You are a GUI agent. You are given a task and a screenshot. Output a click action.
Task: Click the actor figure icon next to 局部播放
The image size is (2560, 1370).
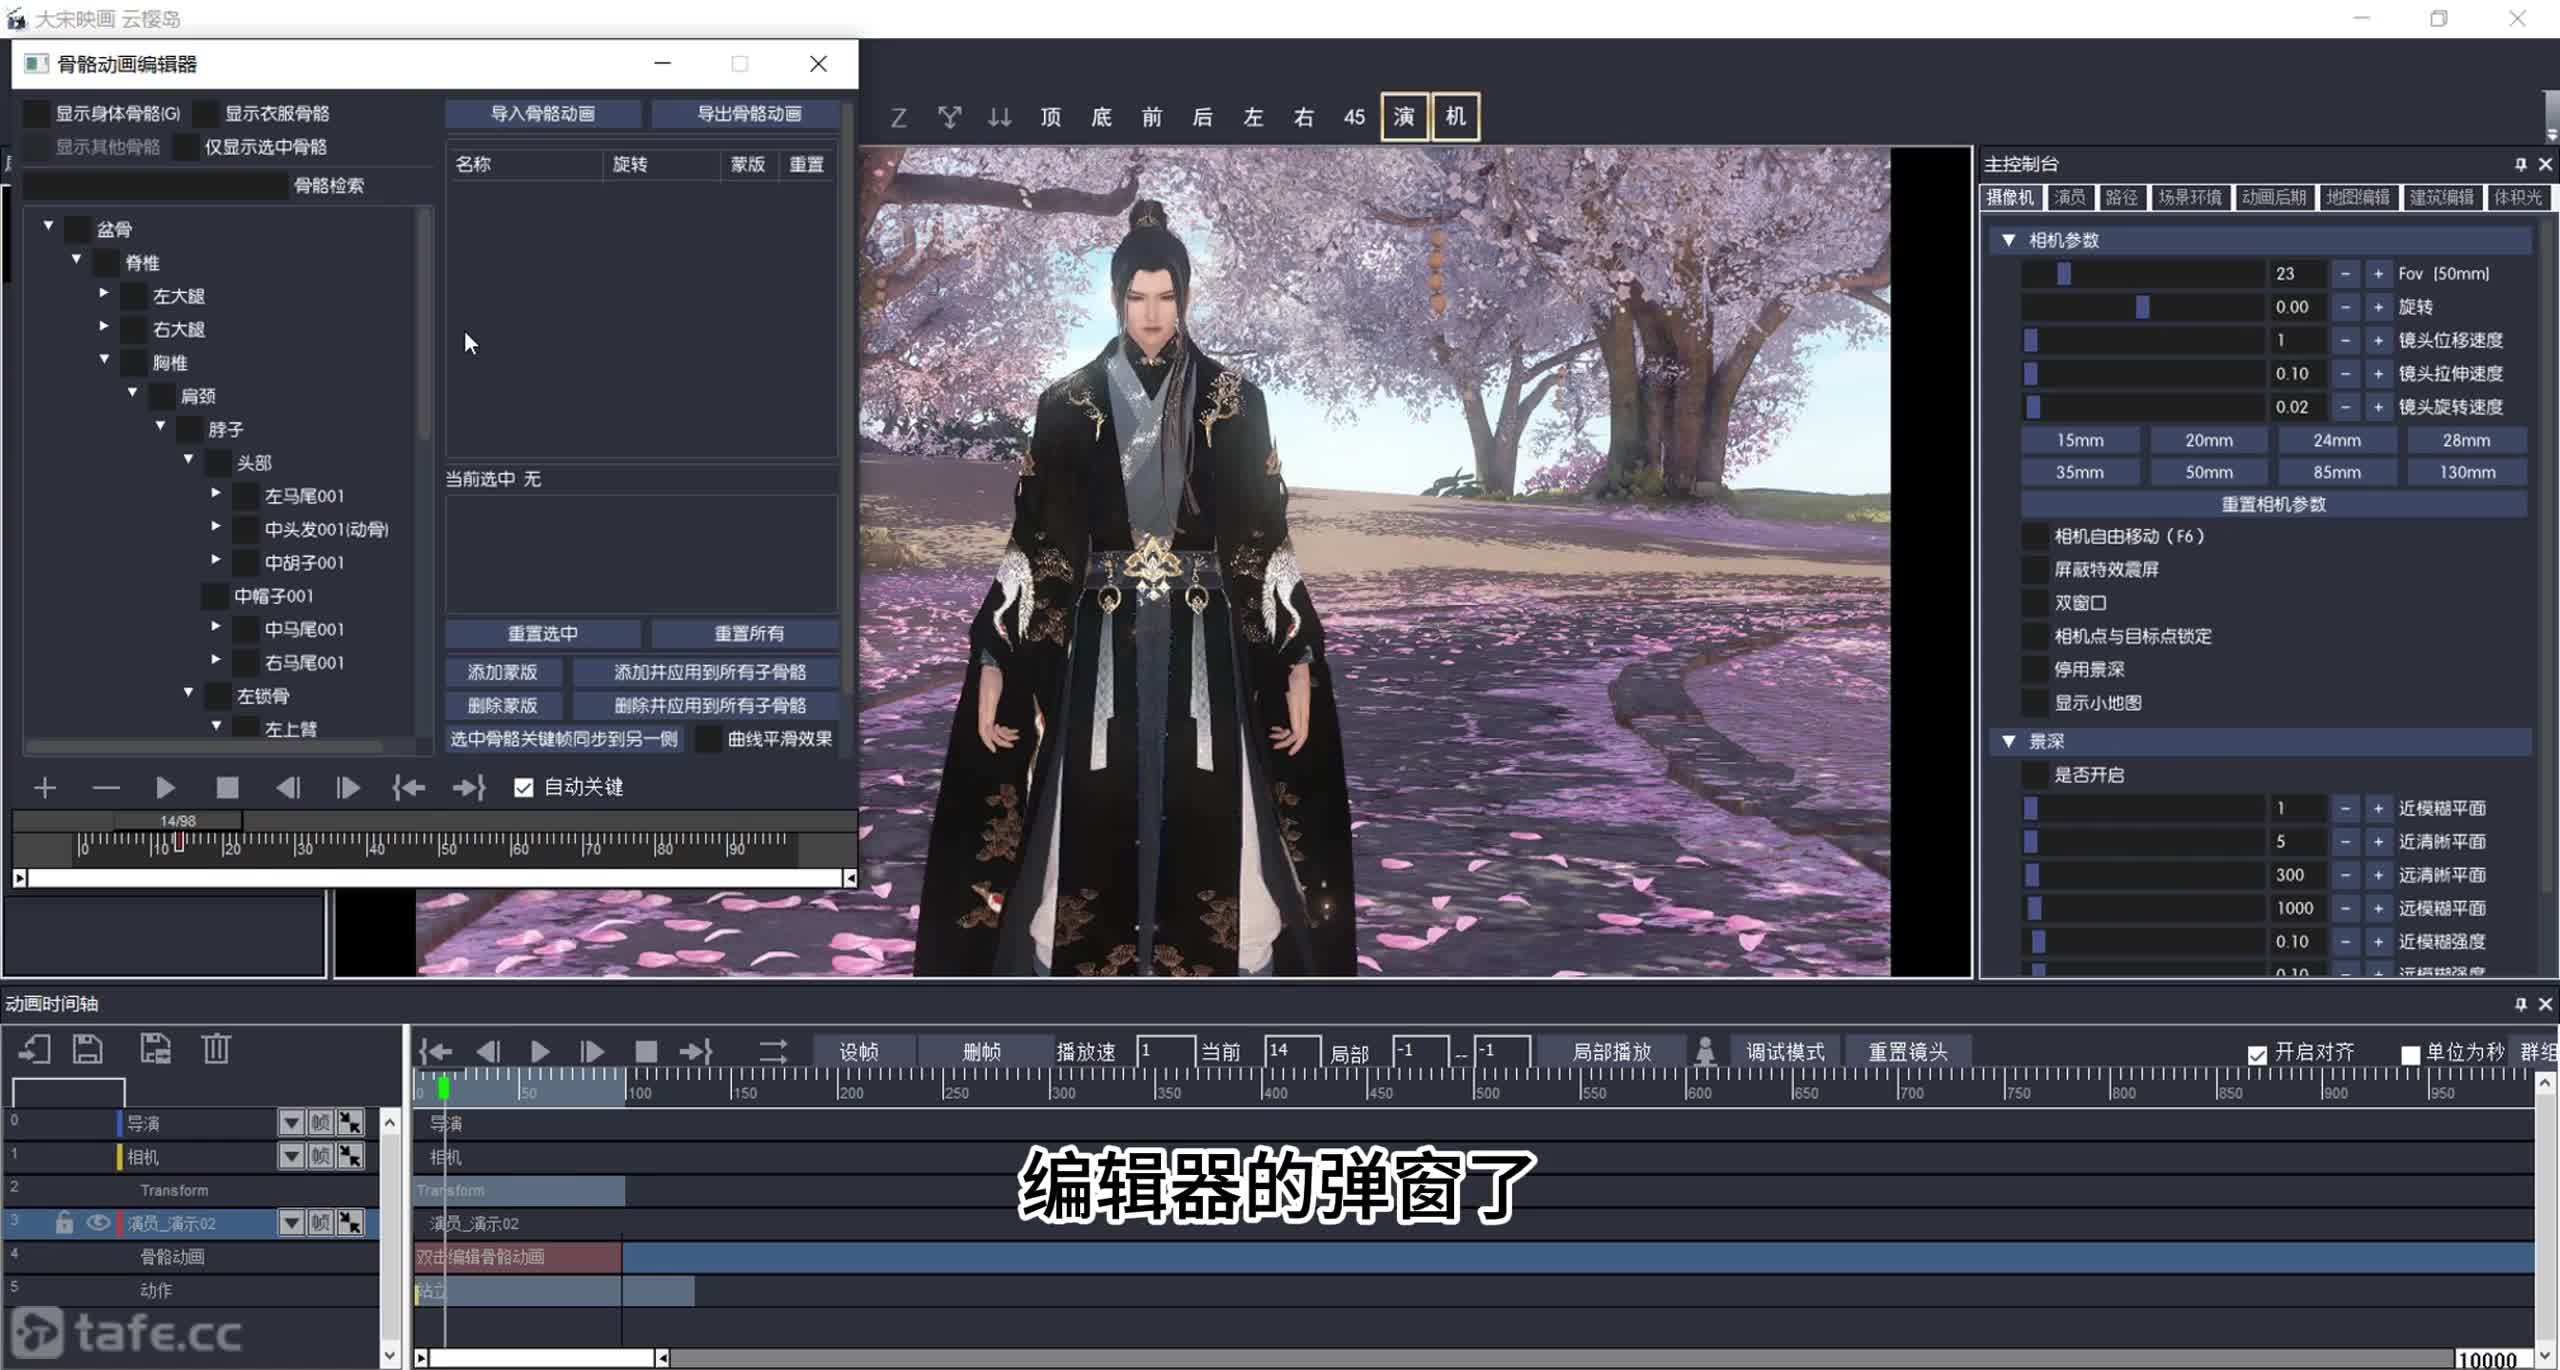click(1706, 1051)
